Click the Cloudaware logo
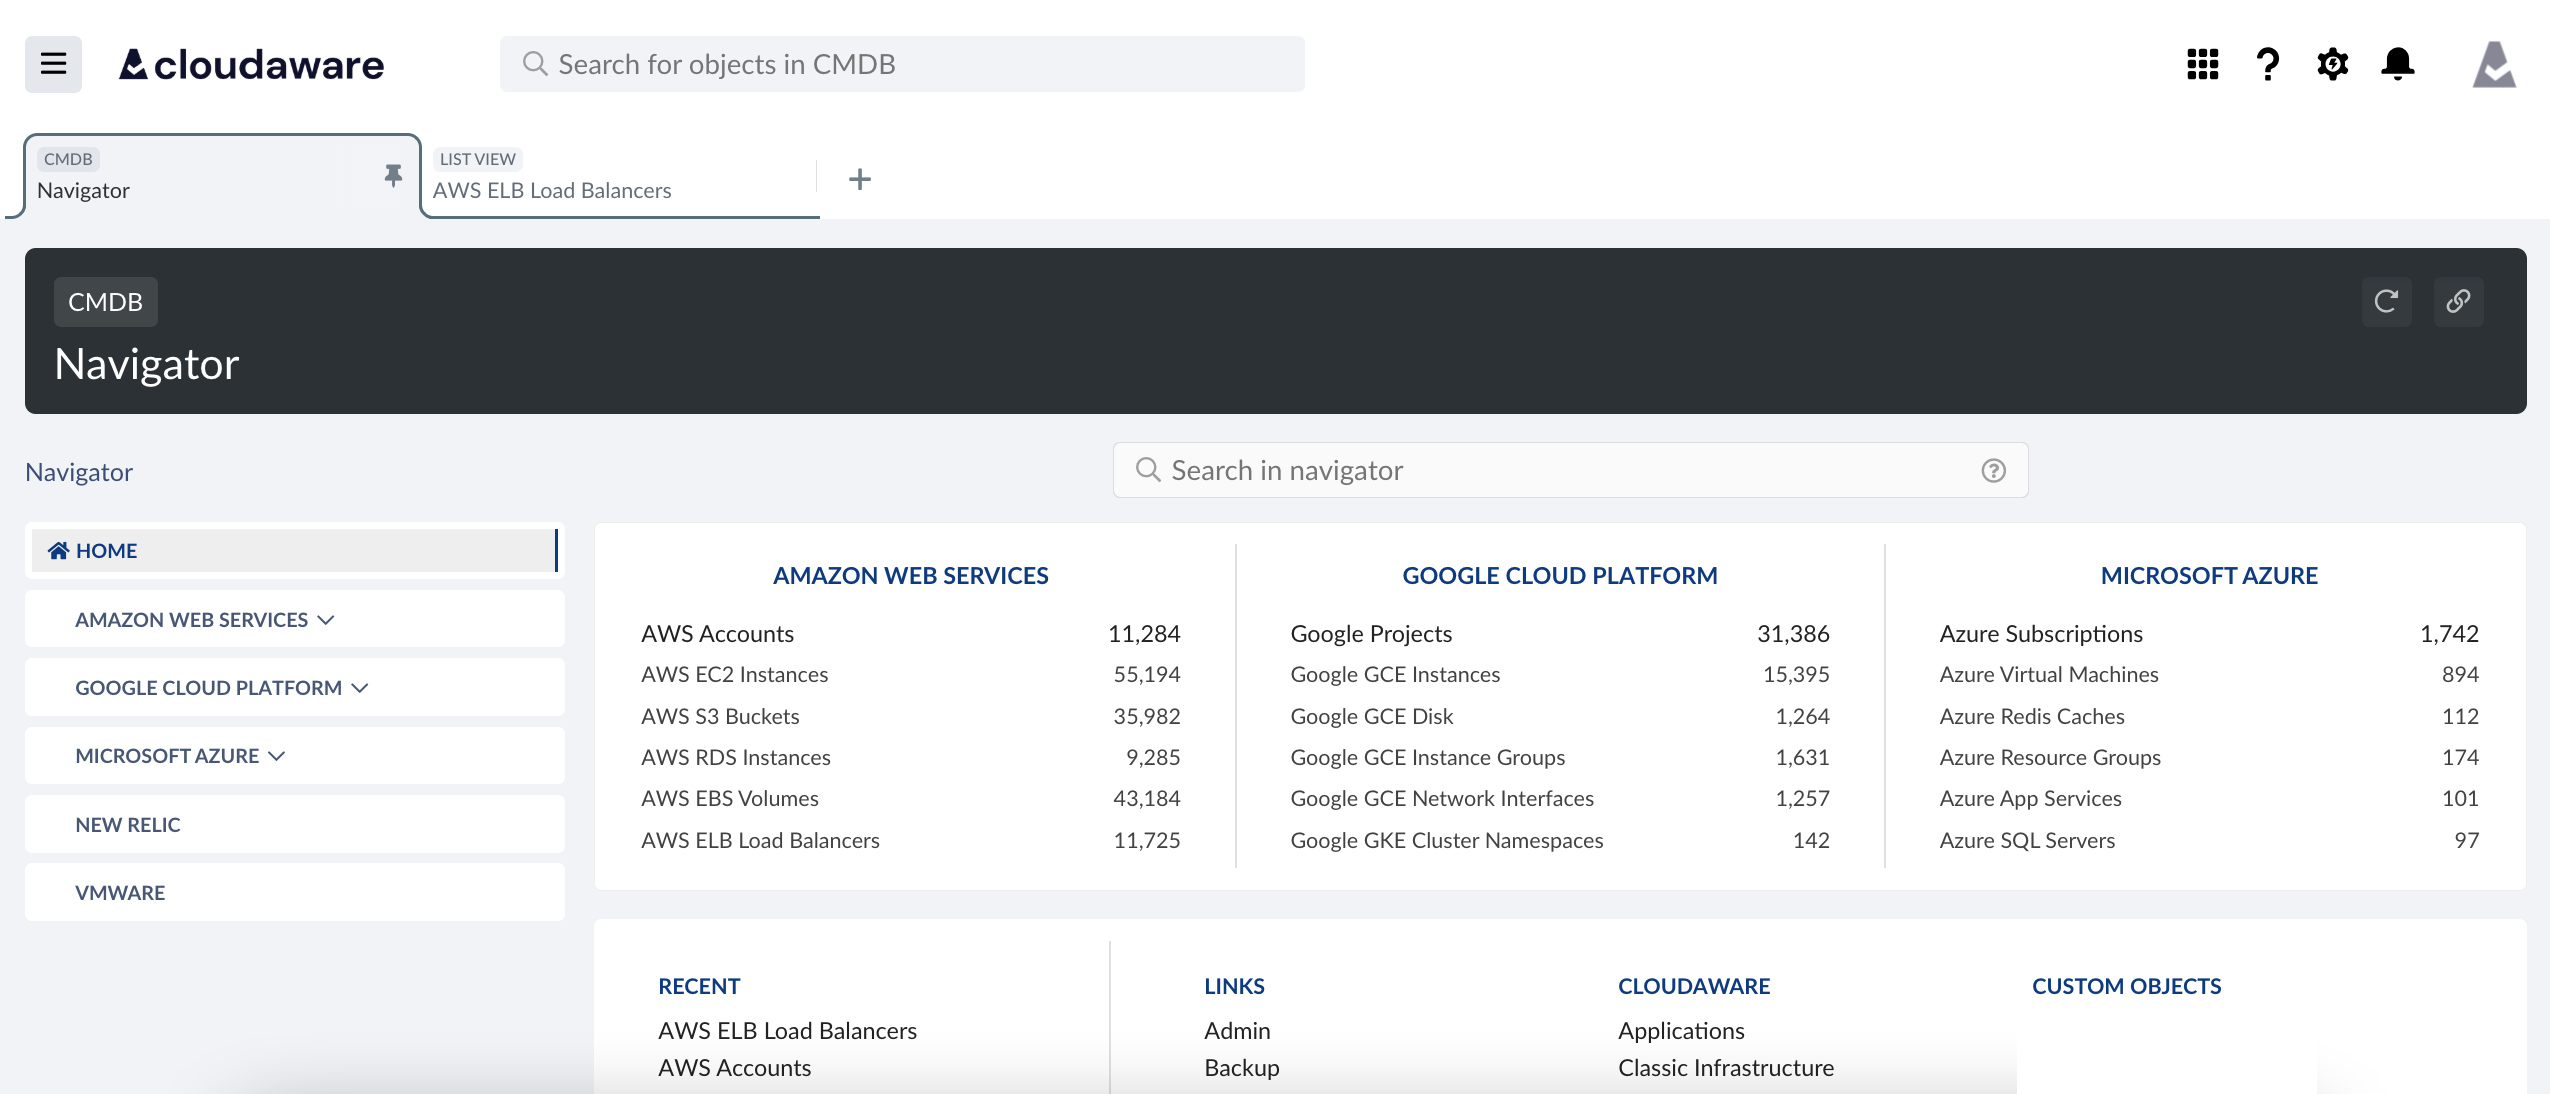The height and width of the screenshot is (1094, 2550). pyautogui.click(x=251, y=65)
